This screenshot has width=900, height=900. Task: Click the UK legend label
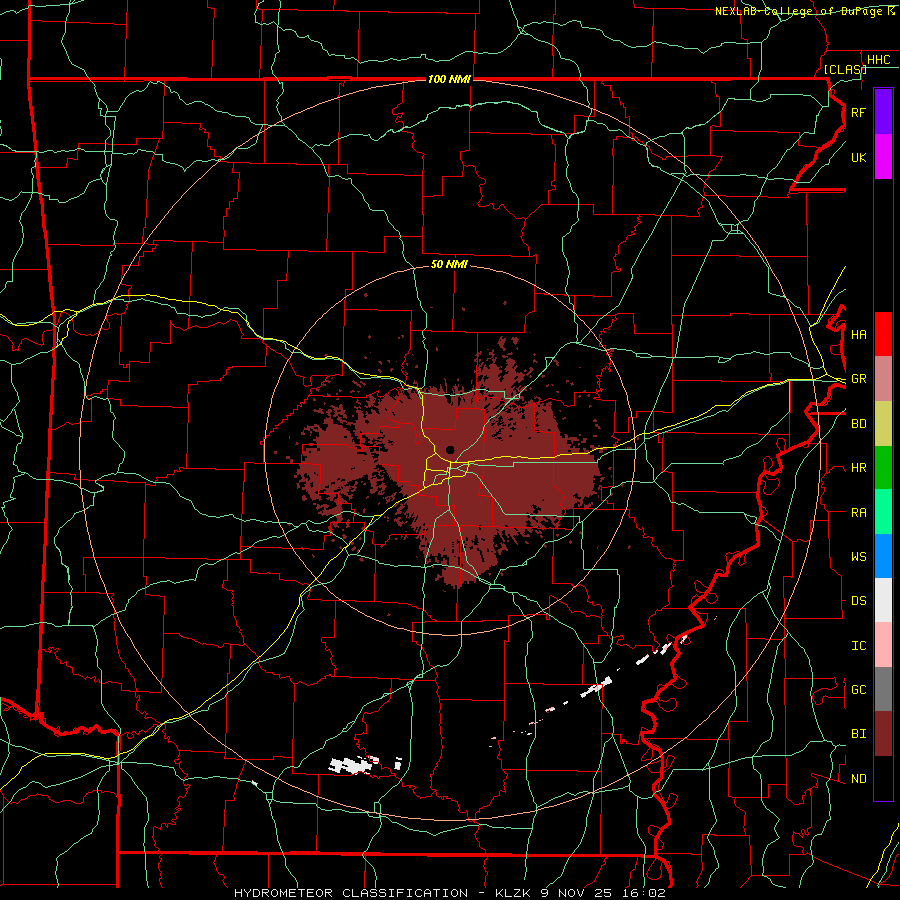tap(858, 157)
